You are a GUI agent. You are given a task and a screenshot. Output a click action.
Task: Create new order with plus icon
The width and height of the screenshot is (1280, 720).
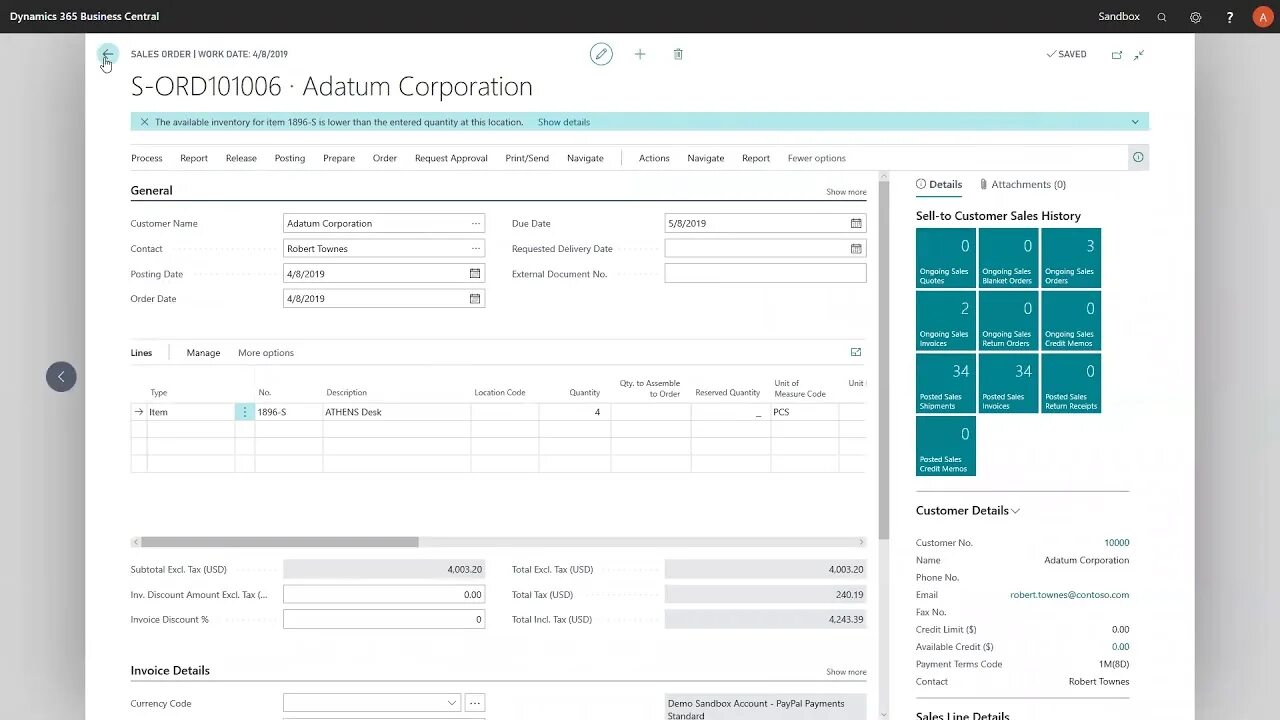640,54
